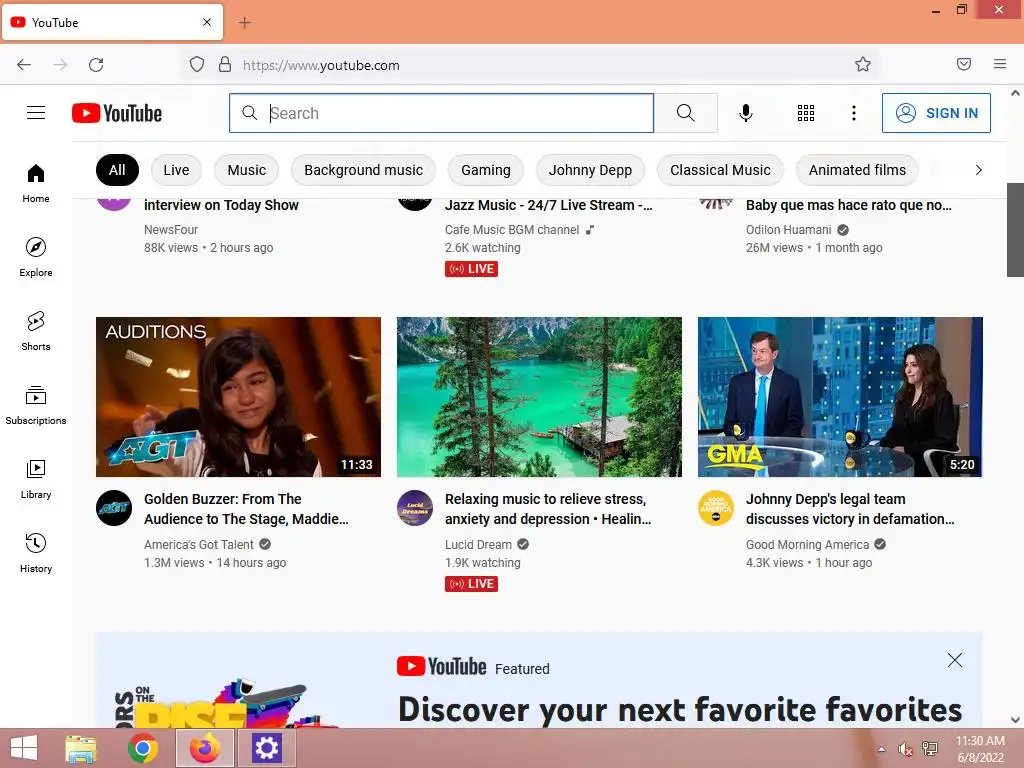Open Subscriptions in sidebar

36,405
